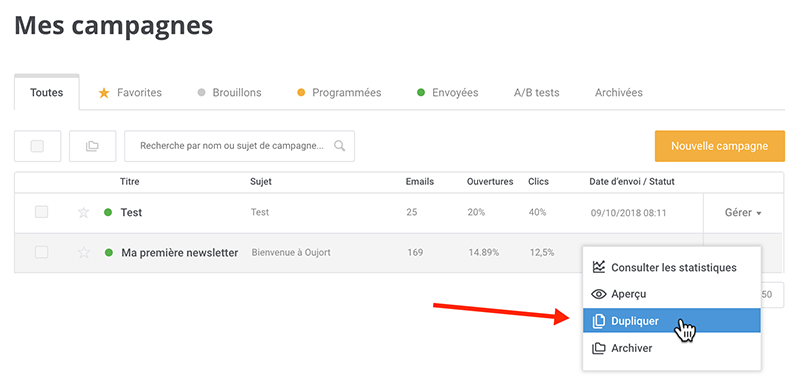800x386 pixels.
Task: Click the Nouvelle campagne button
Action: click(x=719, y=146)
